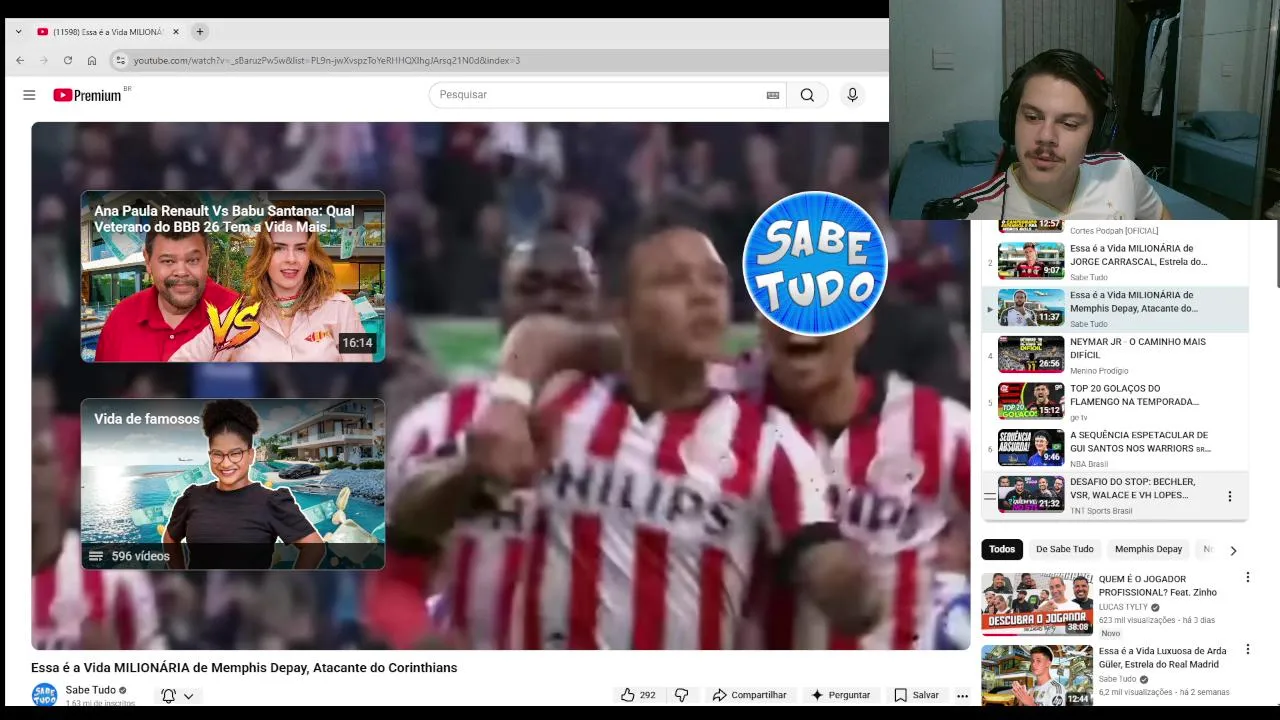This screenshot has width=1280, height=720.
Task: Open QUEM É O JOGADOR PROFISSIONAL thumbnail
Action: 1037,604
